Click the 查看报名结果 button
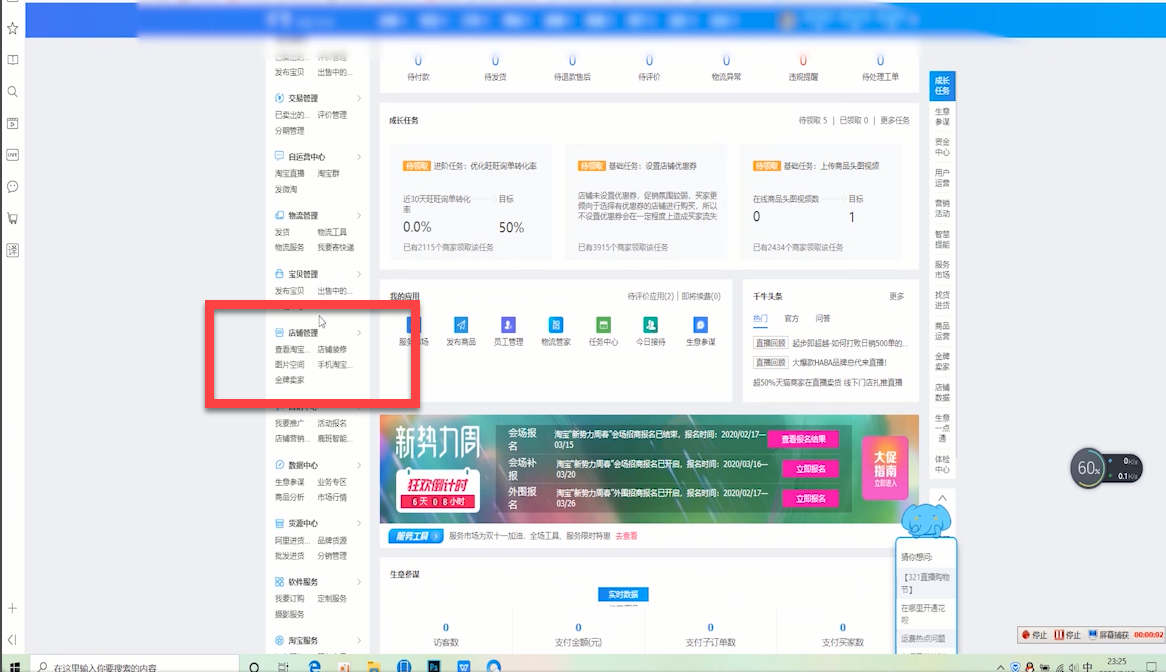 [x=802, y=439]
